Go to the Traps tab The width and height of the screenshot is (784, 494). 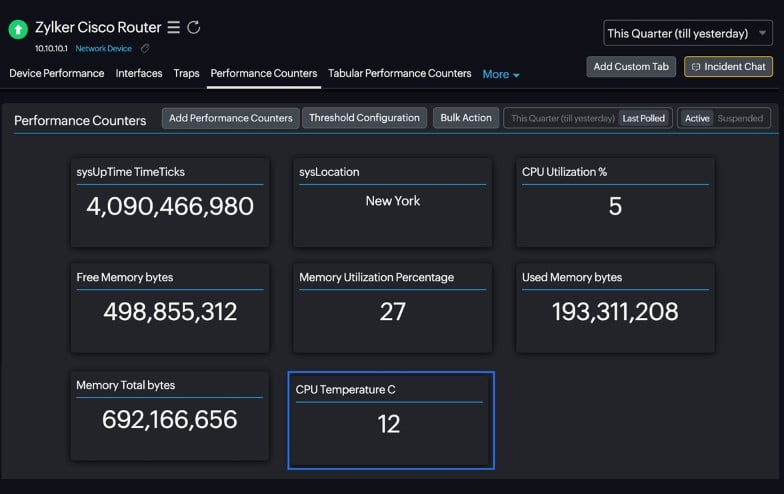186,74
